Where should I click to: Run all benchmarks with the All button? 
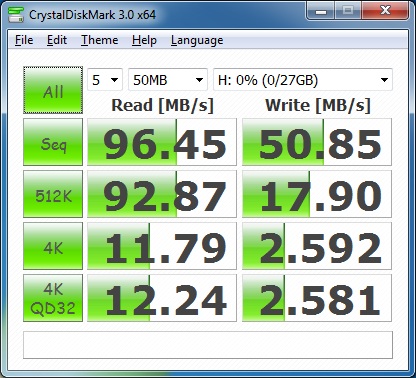coord(53,90)
